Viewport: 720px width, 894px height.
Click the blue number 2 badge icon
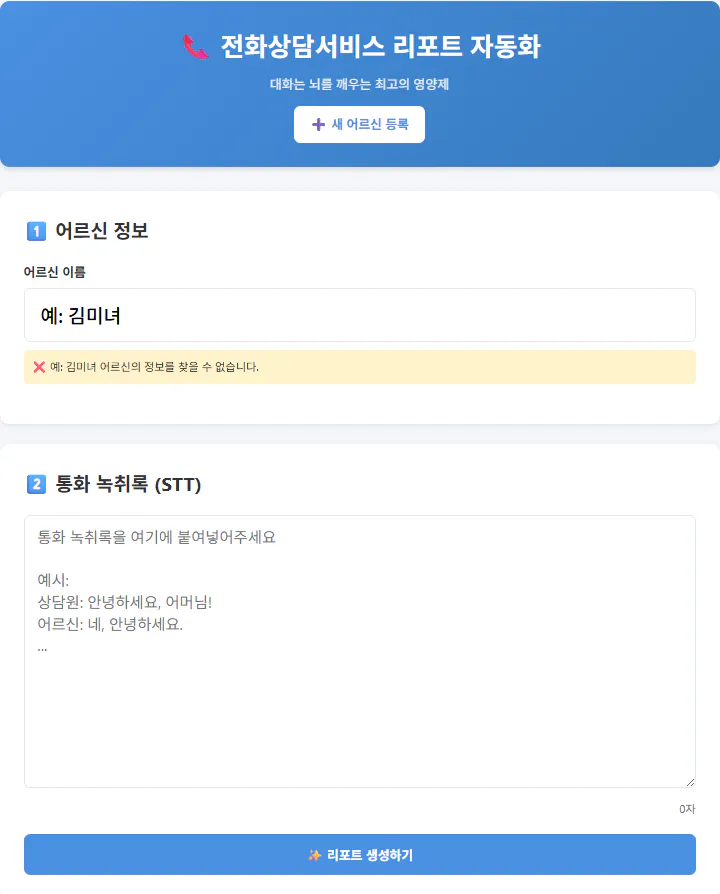pyautogui.click(x=36, y=484)
